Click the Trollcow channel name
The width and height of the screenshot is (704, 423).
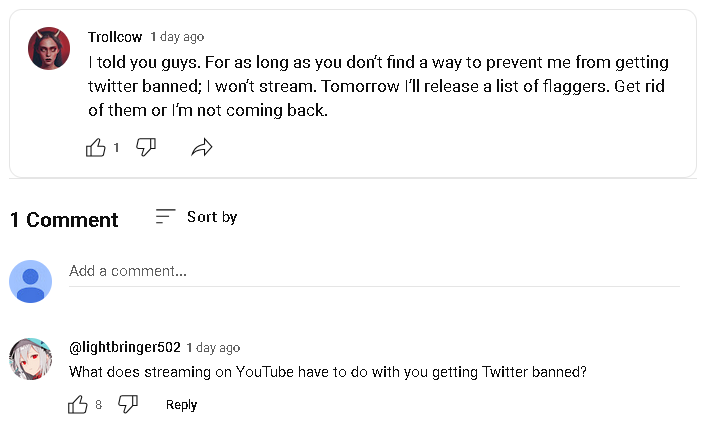tap(115, 37)
